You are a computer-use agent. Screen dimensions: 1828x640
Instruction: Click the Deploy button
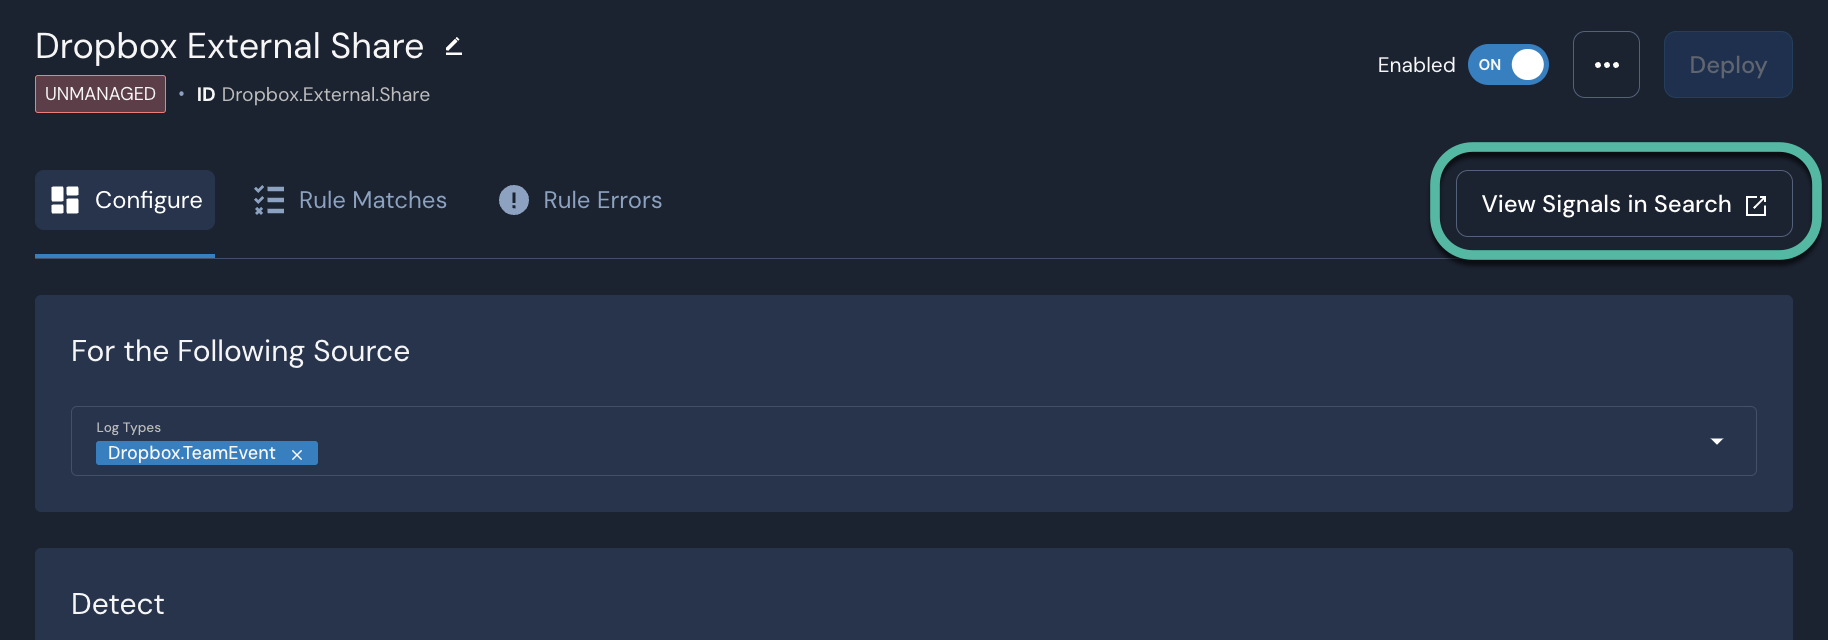pos(1728,64)
